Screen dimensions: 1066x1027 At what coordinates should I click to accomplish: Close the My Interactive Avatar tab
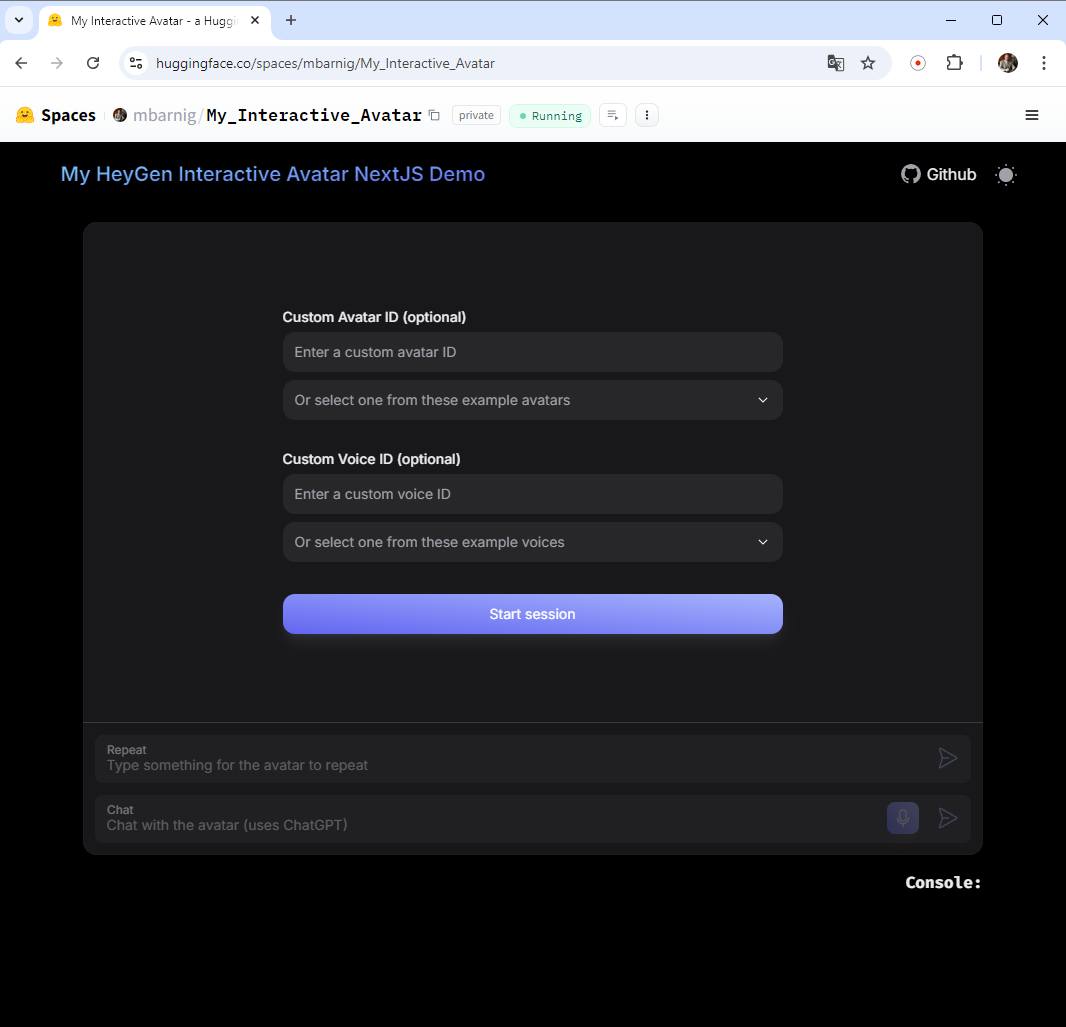coord(255,20)
